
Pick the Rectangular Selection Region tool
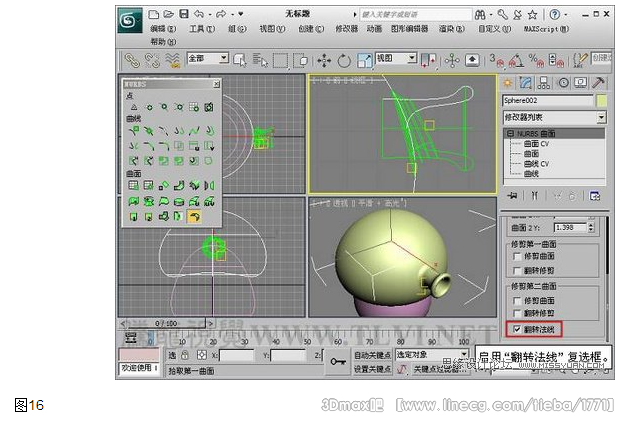click(x=280, y=61)
